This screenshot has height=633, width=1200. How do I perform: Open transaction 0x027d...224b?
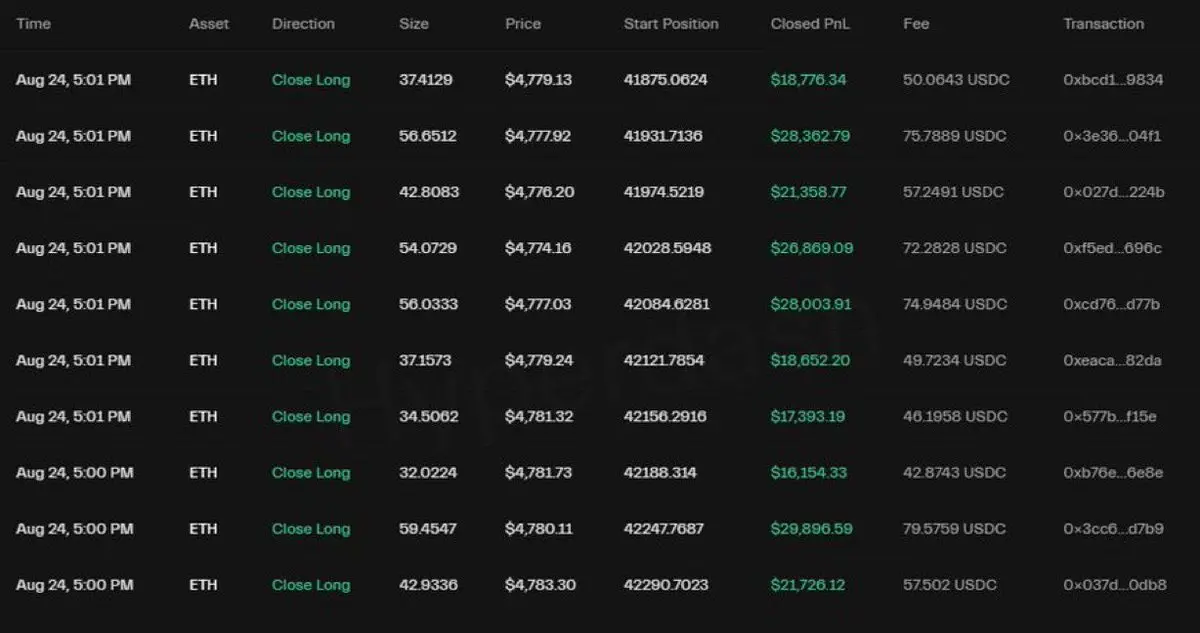1114,192
